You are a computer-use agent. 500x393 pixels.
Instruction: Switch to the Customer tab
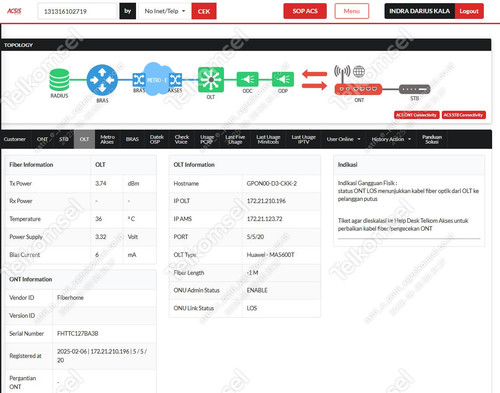15,139
